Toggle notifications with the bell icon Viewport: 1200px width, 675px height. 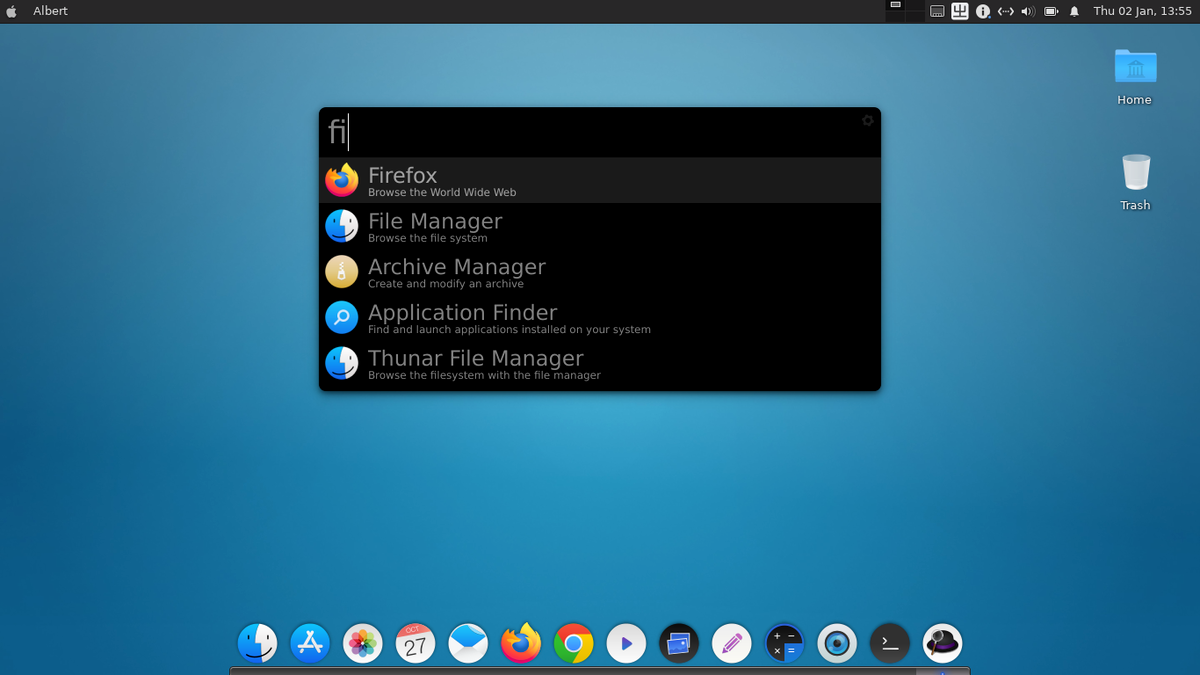pos(1073,11)
